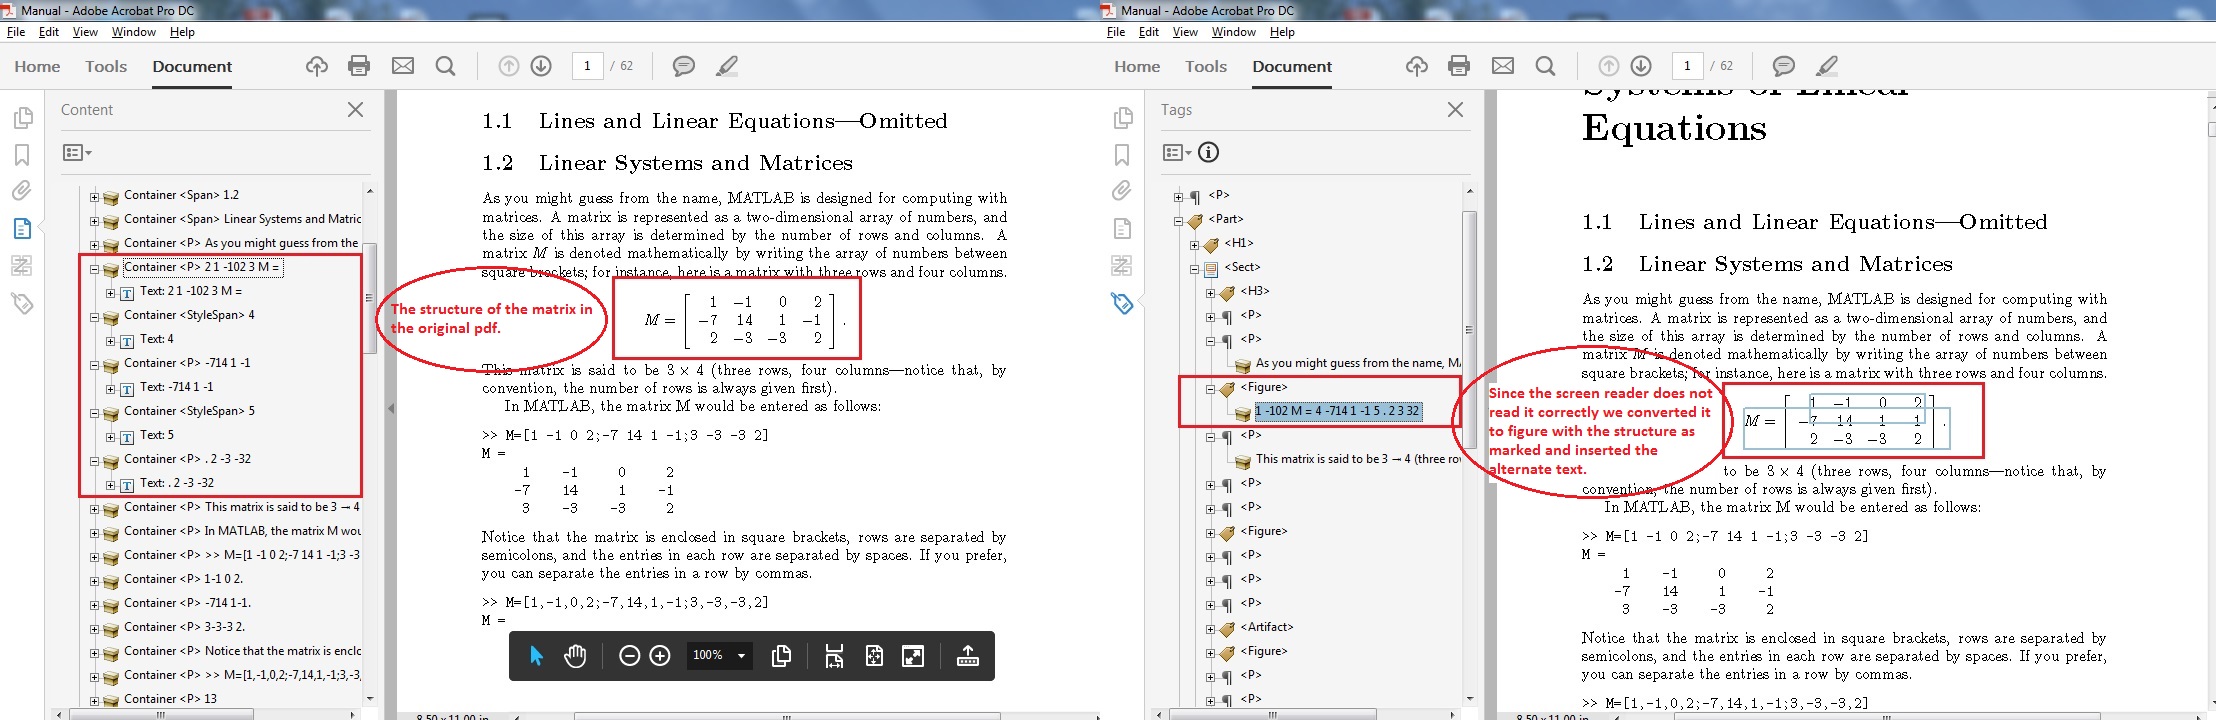Click the dock toolbar icon in floating toolbar
2216x720 pixels.
(x=968, y=656)
